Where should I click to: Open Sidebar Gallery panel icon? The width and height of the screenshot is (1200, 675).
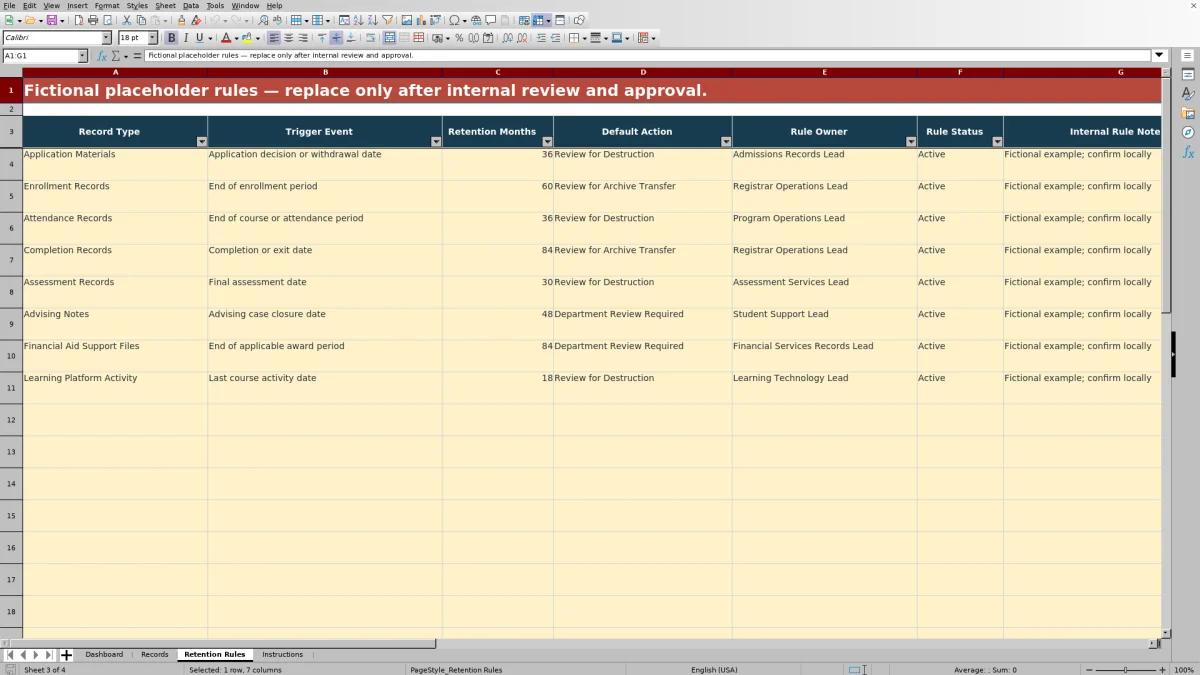[1188, 113]
